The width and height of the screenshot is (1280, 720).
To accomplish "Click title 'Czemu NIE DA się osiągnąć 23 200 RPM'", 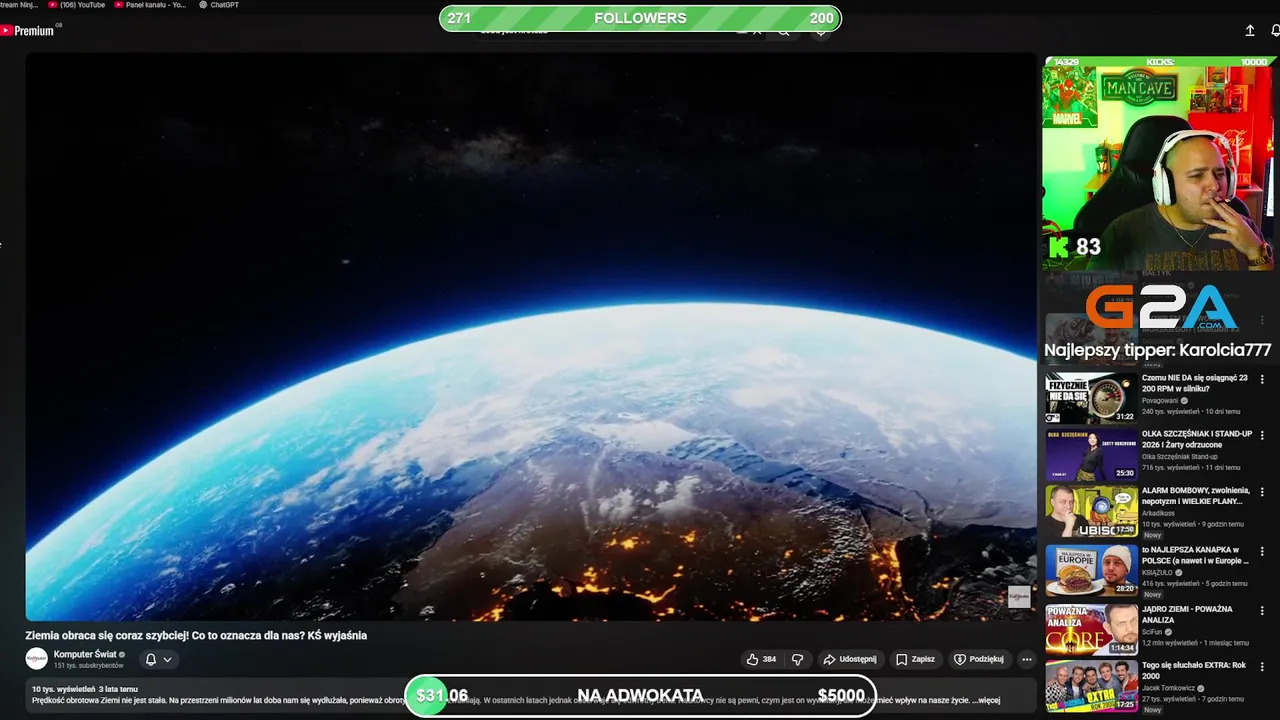I will tap(1195, 383).
